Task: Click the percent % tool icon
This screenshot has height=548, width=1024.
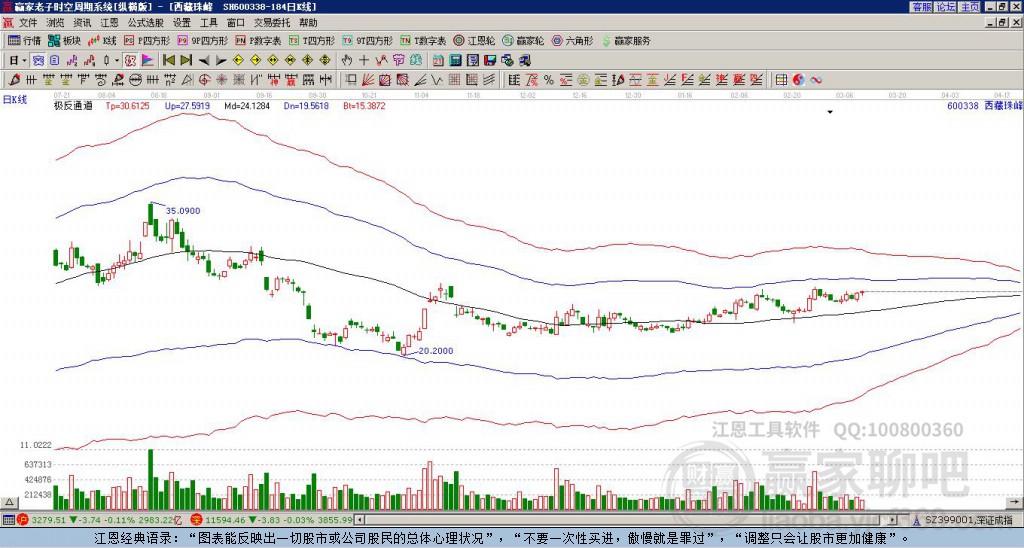Action: [x=549, y=80]
